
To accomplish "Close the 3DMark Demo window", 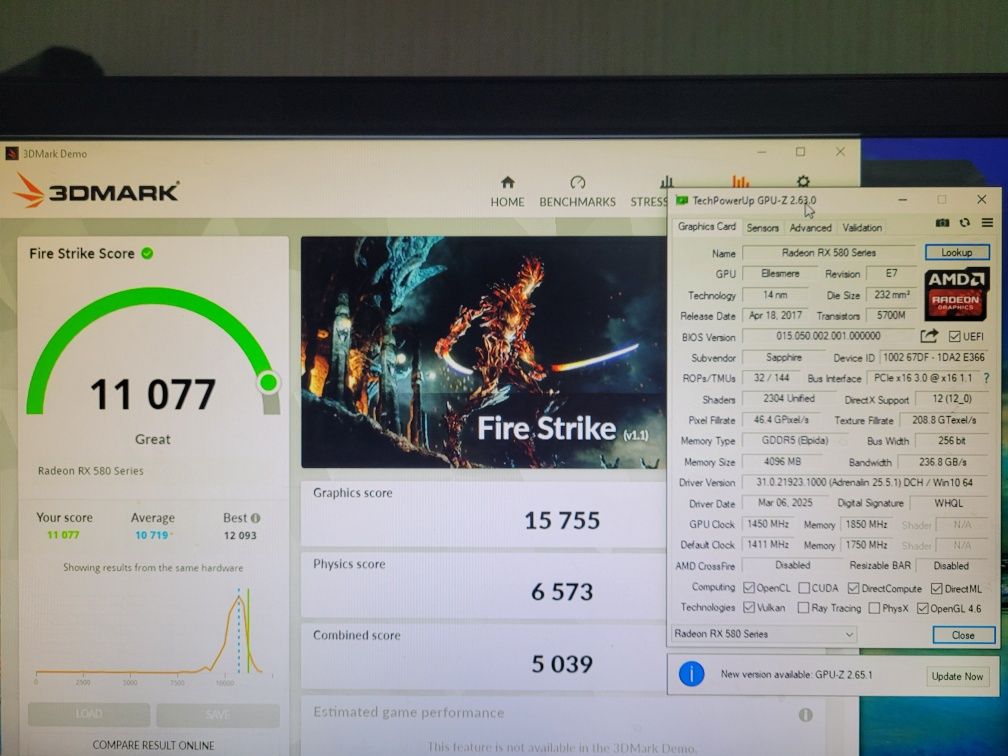I will pos(840,152).
